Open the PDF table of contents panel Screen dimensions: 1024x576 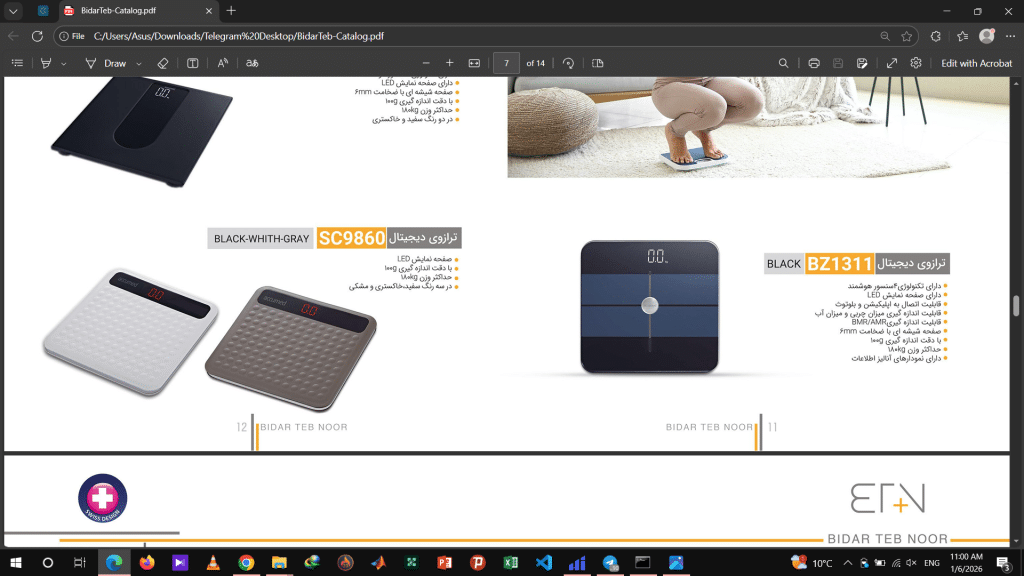pos(18,63)
